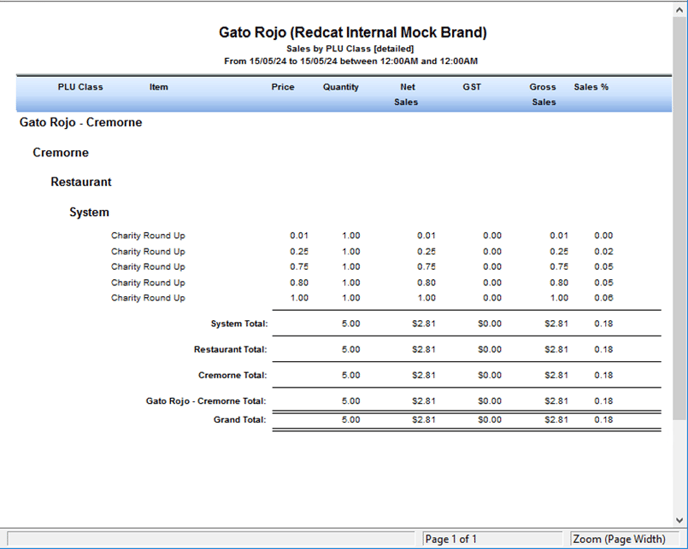Click Charity Round Up row priced 0.75
The width and height of the screenshot is (688, 549).
362,267
